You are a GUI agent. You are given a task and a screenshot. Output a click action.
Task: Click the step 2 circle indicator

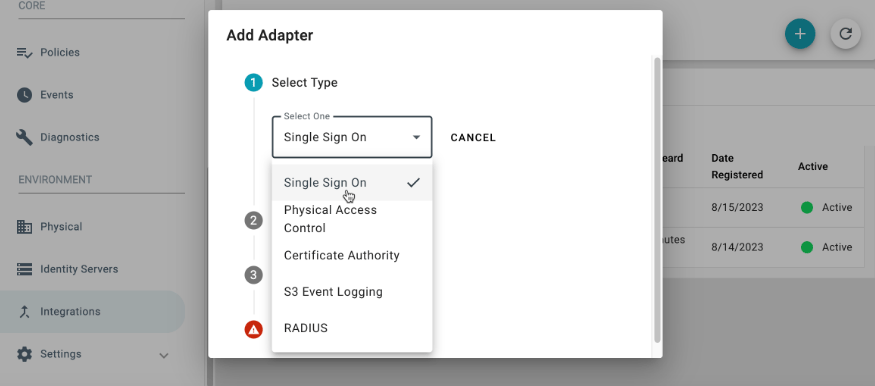253,220
